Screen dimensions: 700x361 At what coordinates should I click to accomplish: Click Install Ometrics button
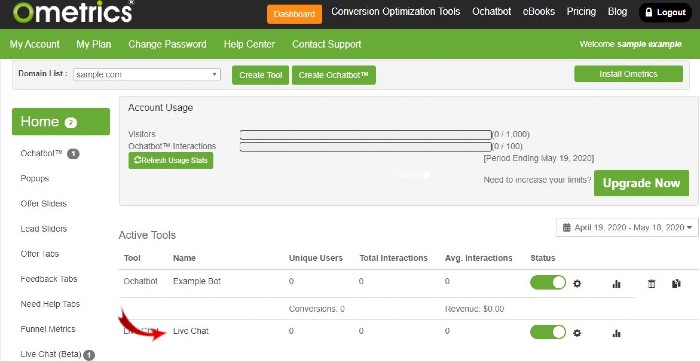point(628,74)
